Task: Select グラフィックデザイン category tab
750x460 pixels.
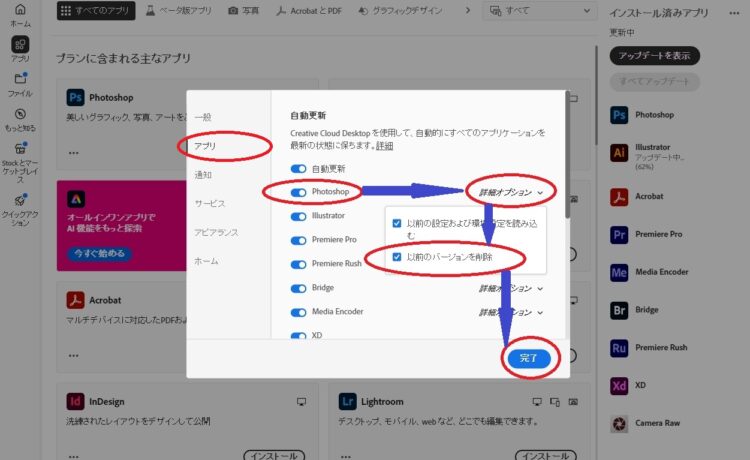Action: tap(400, 11)
